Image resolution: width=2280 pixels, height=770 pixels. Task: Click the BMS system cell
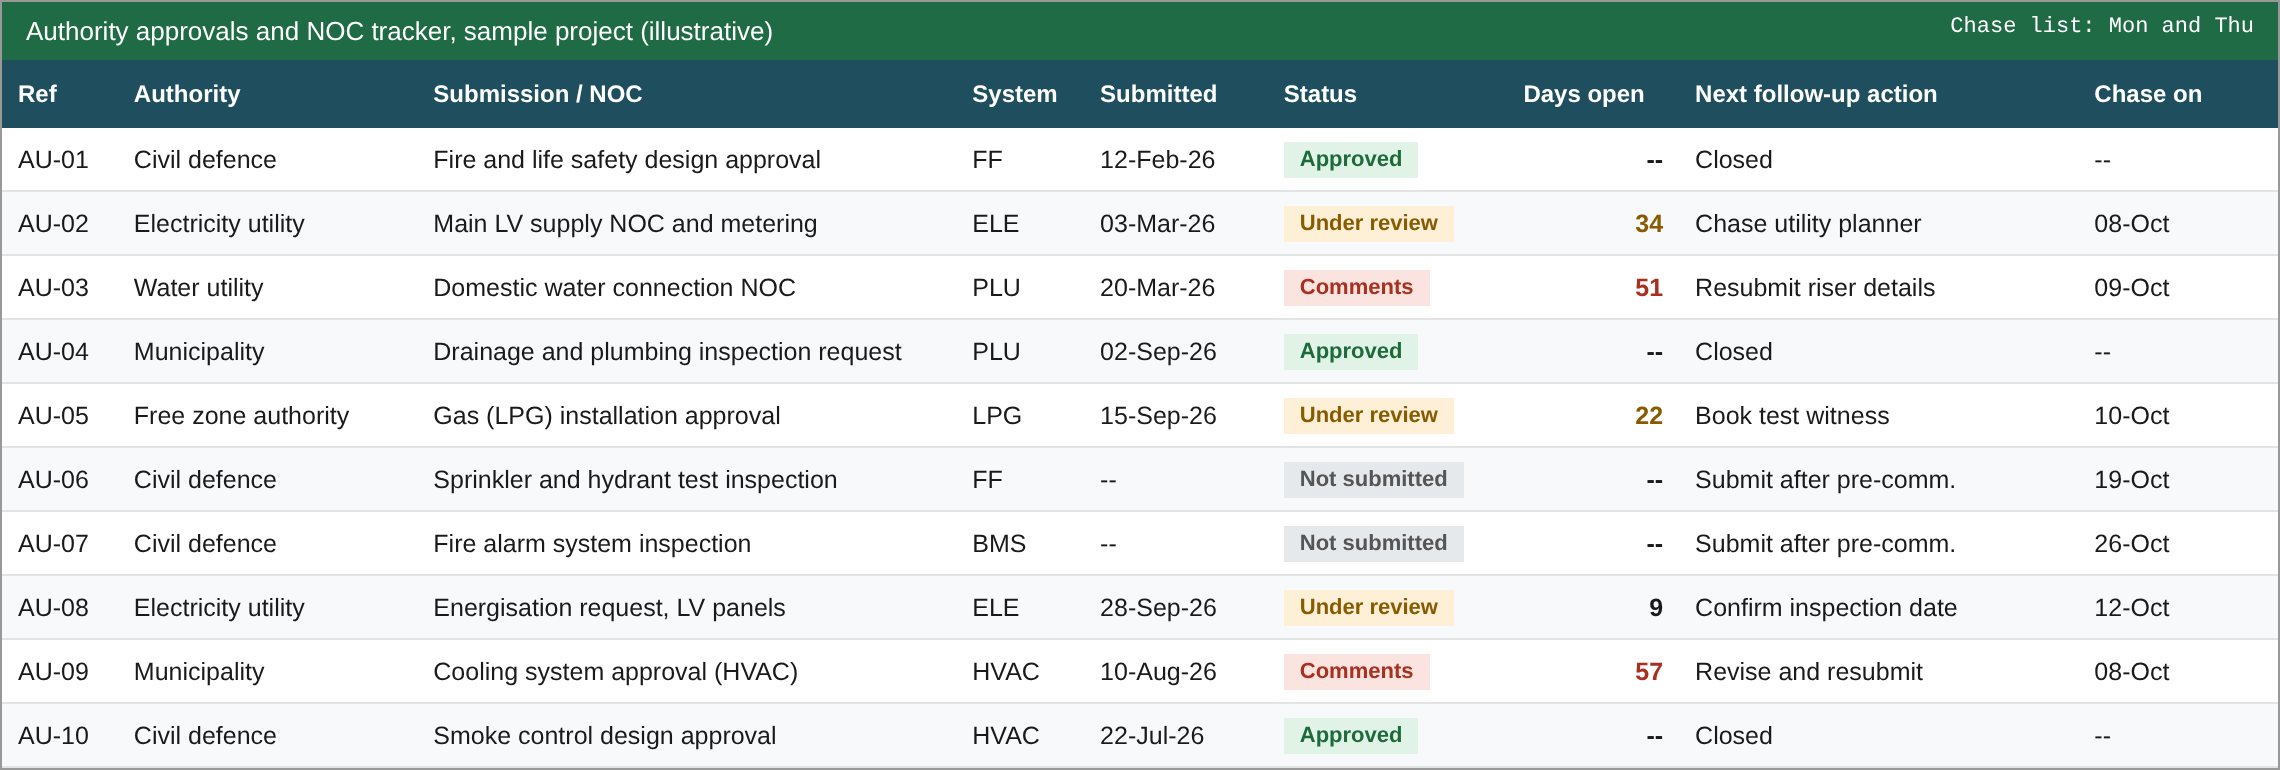tap(999, 544)
